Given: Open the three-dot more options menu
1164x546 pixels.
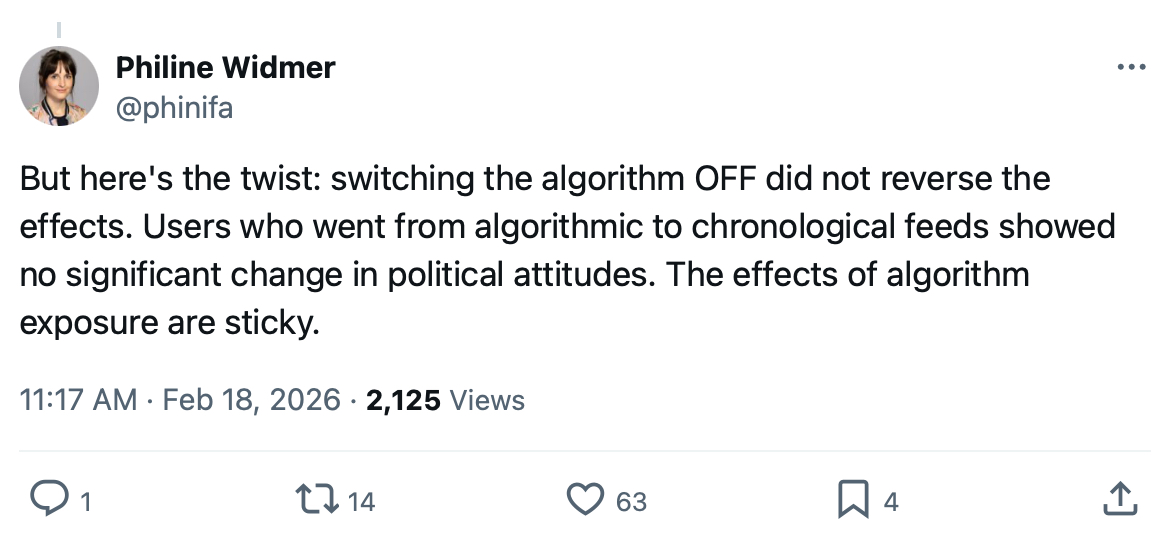Looking at the screenshot, I should pyautogui.click(x=1131, y=68).
